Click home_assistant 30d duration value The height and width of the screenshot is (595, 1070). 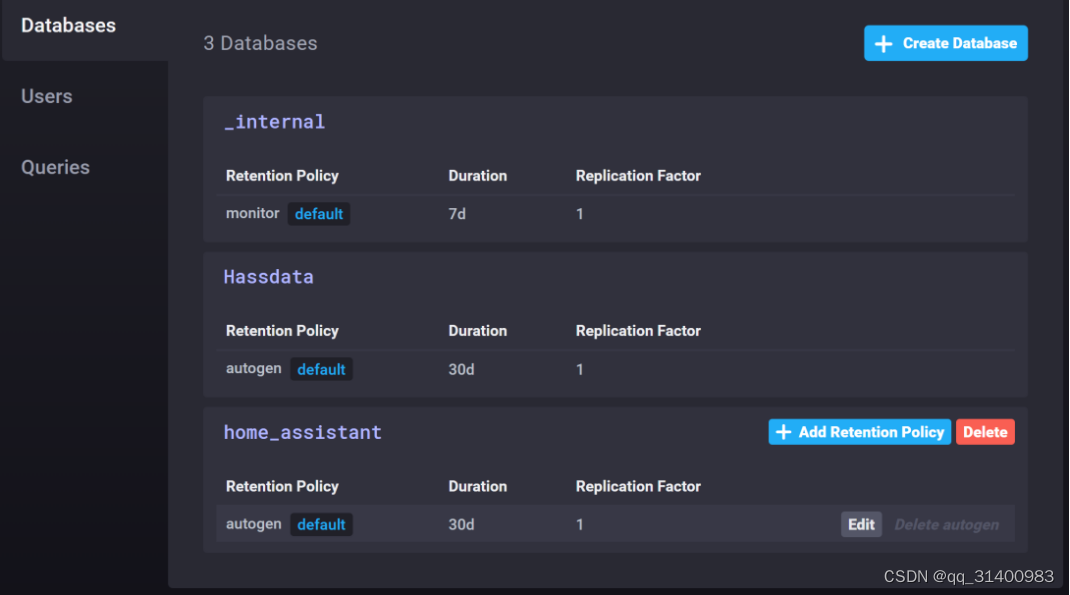coord(461,525)
